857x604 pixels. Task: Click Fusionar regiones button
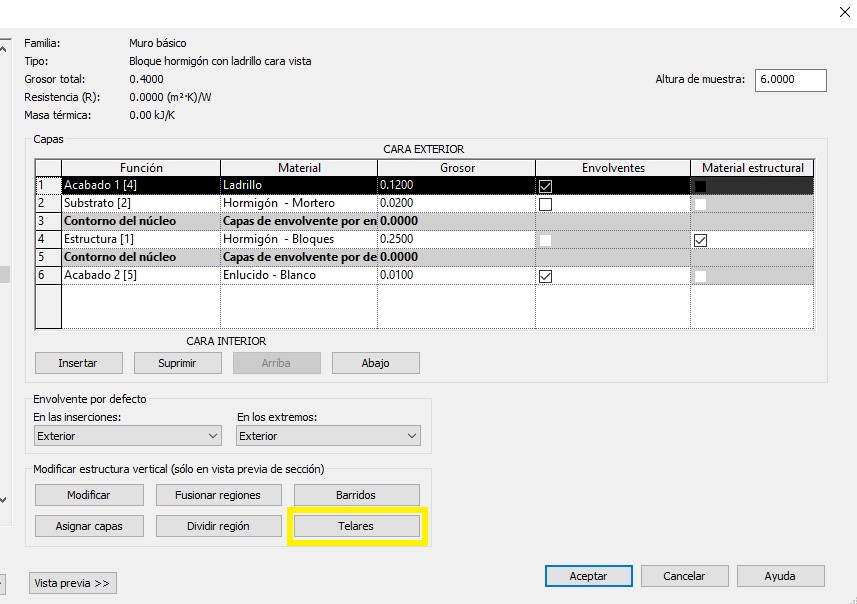point(218,495)
